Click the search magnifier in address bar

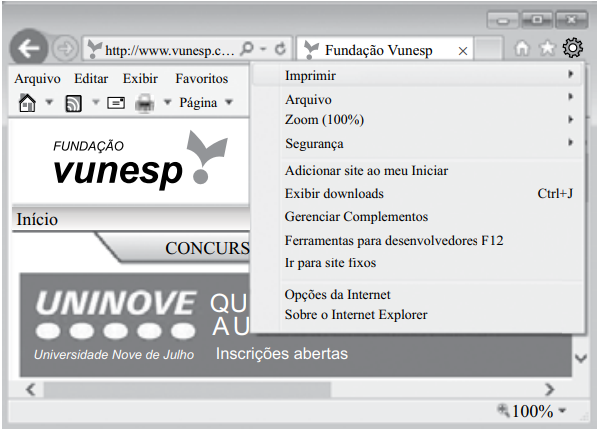point(247,49)
